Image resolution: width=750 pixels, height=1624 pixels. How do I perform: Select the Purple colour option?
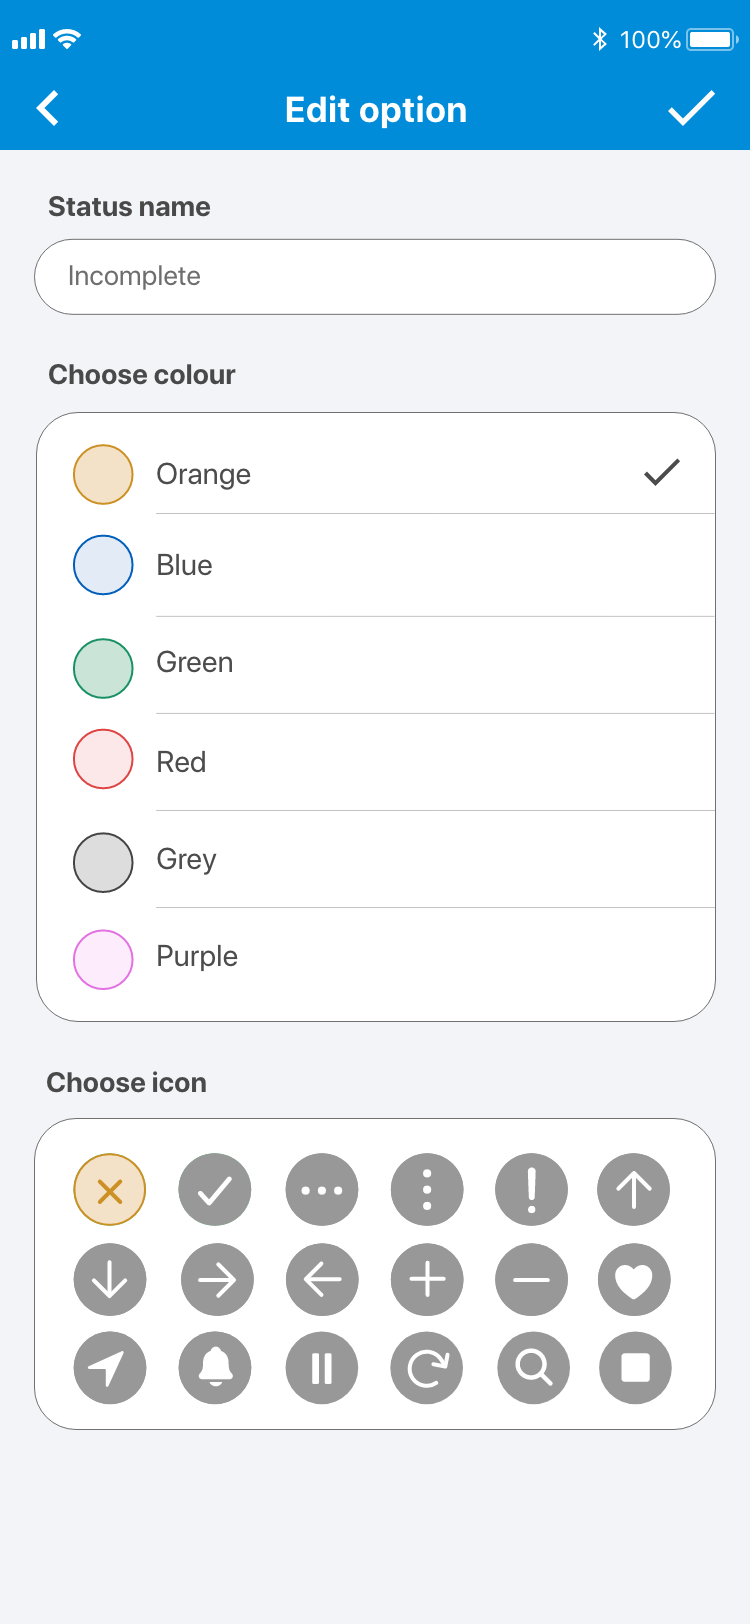197,957
